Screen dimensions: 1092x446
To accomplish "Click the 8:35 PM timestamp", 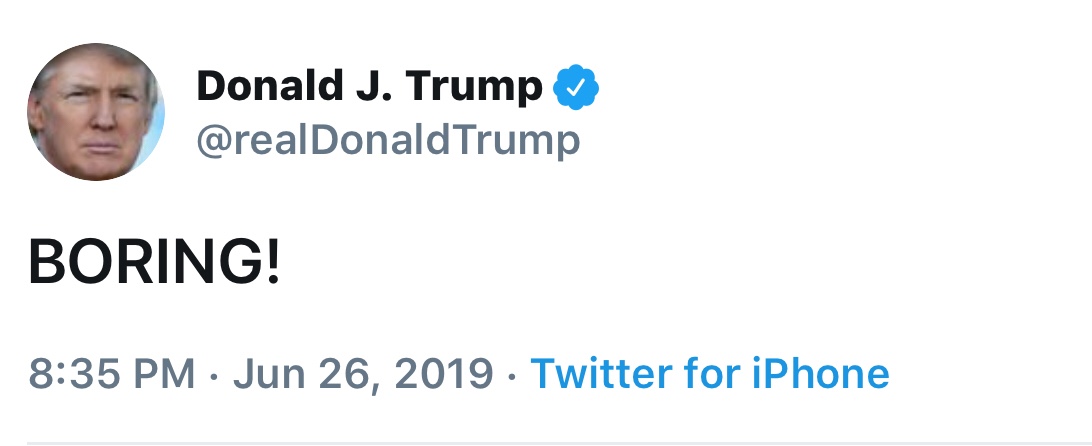I will coord(111,374).
